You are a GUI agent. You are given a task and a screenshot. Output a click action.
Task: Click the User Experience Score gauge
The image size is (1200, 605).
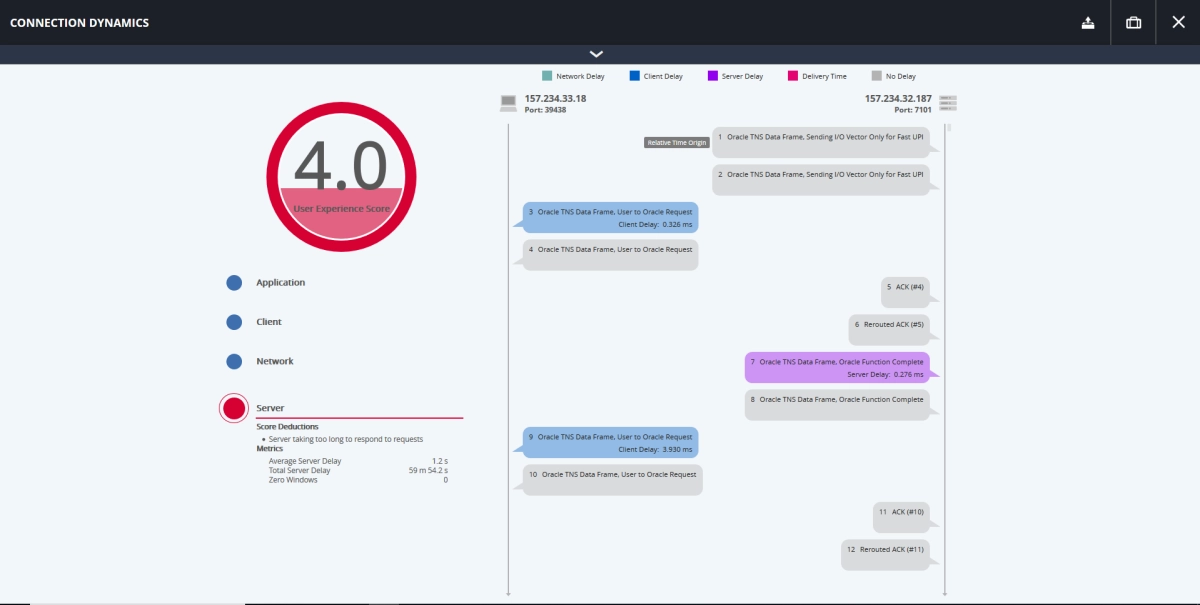[x=342, y=176]
